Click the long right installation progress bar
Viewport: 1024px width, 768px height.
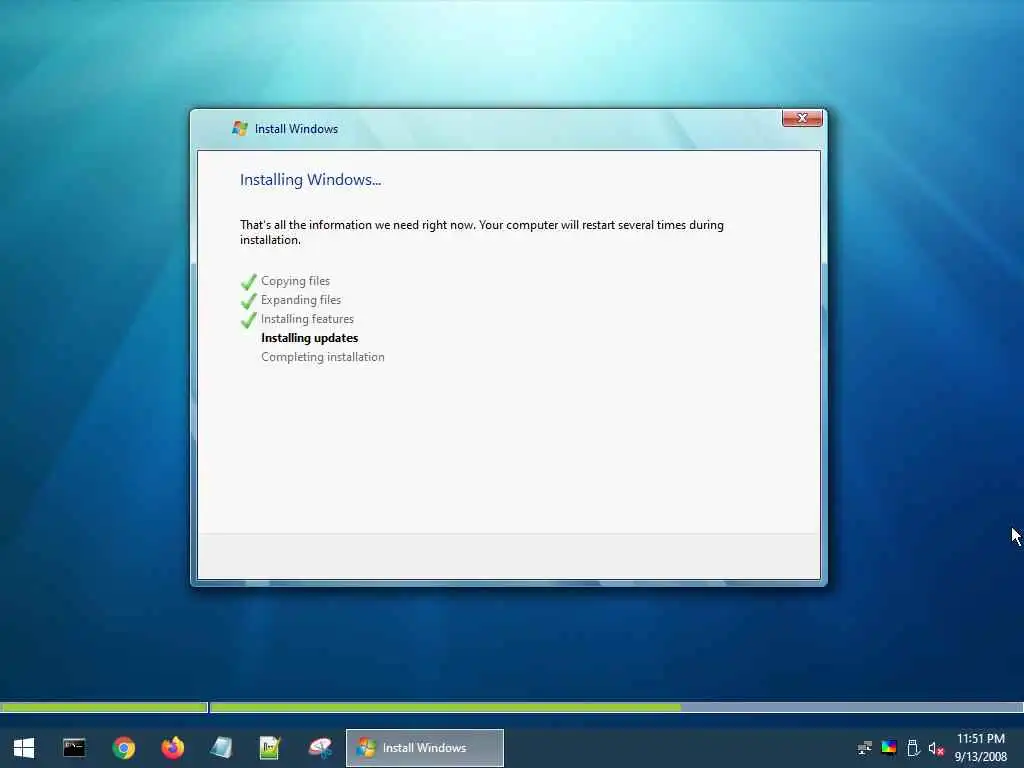(x=616, y=707)
